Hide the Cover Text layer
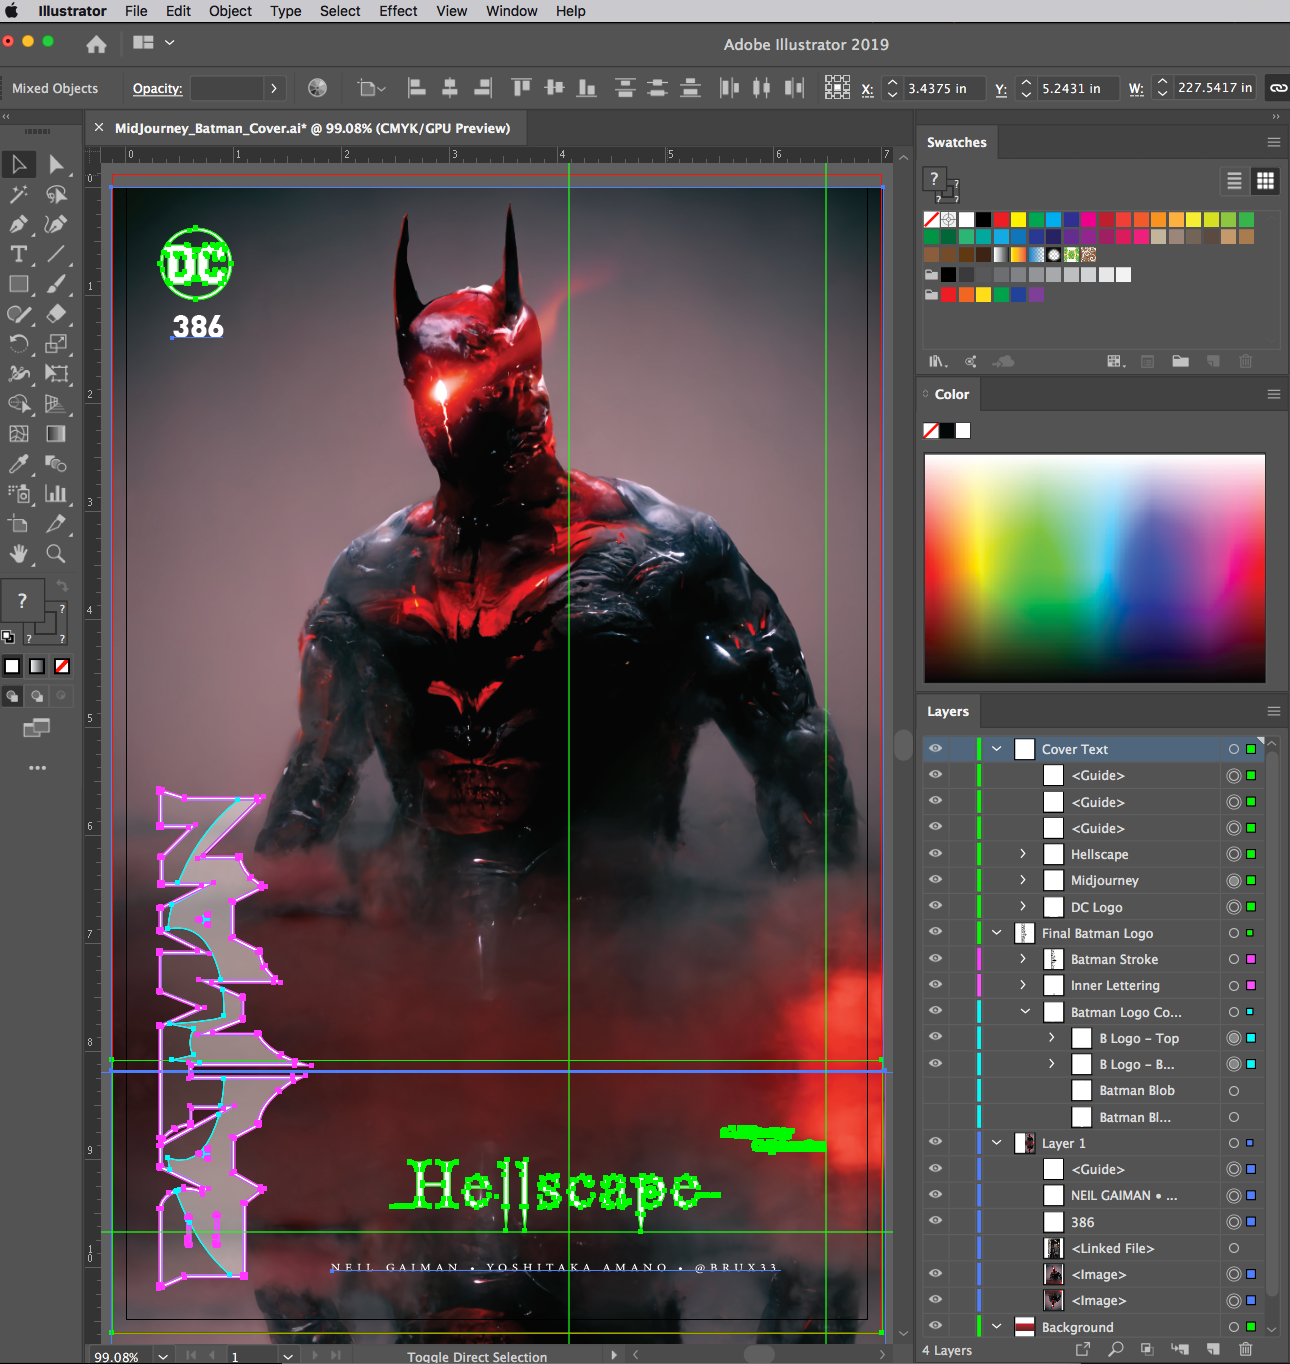Viewport: 1290px width, 1364px height. point(935,749)
